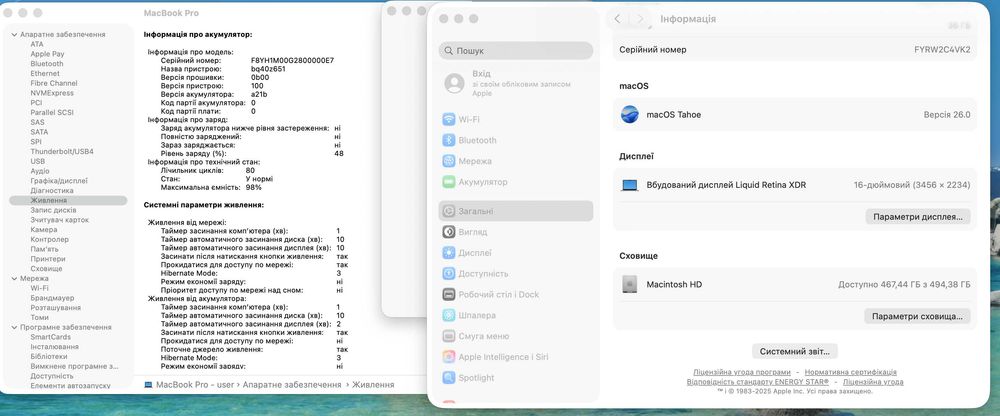Open Ліцензійна угода програми link
Image resolution: width=1000 pixels, height=416 pixels.
(742, 372)
